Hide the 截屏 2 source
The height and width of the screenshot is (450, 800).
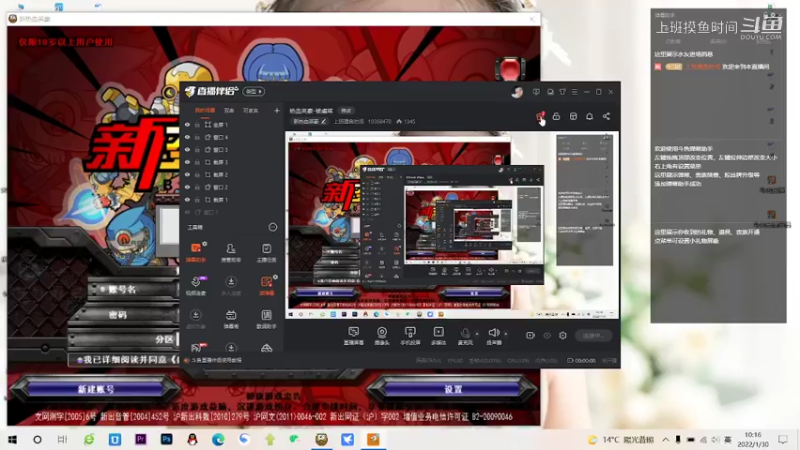(187, 174)
